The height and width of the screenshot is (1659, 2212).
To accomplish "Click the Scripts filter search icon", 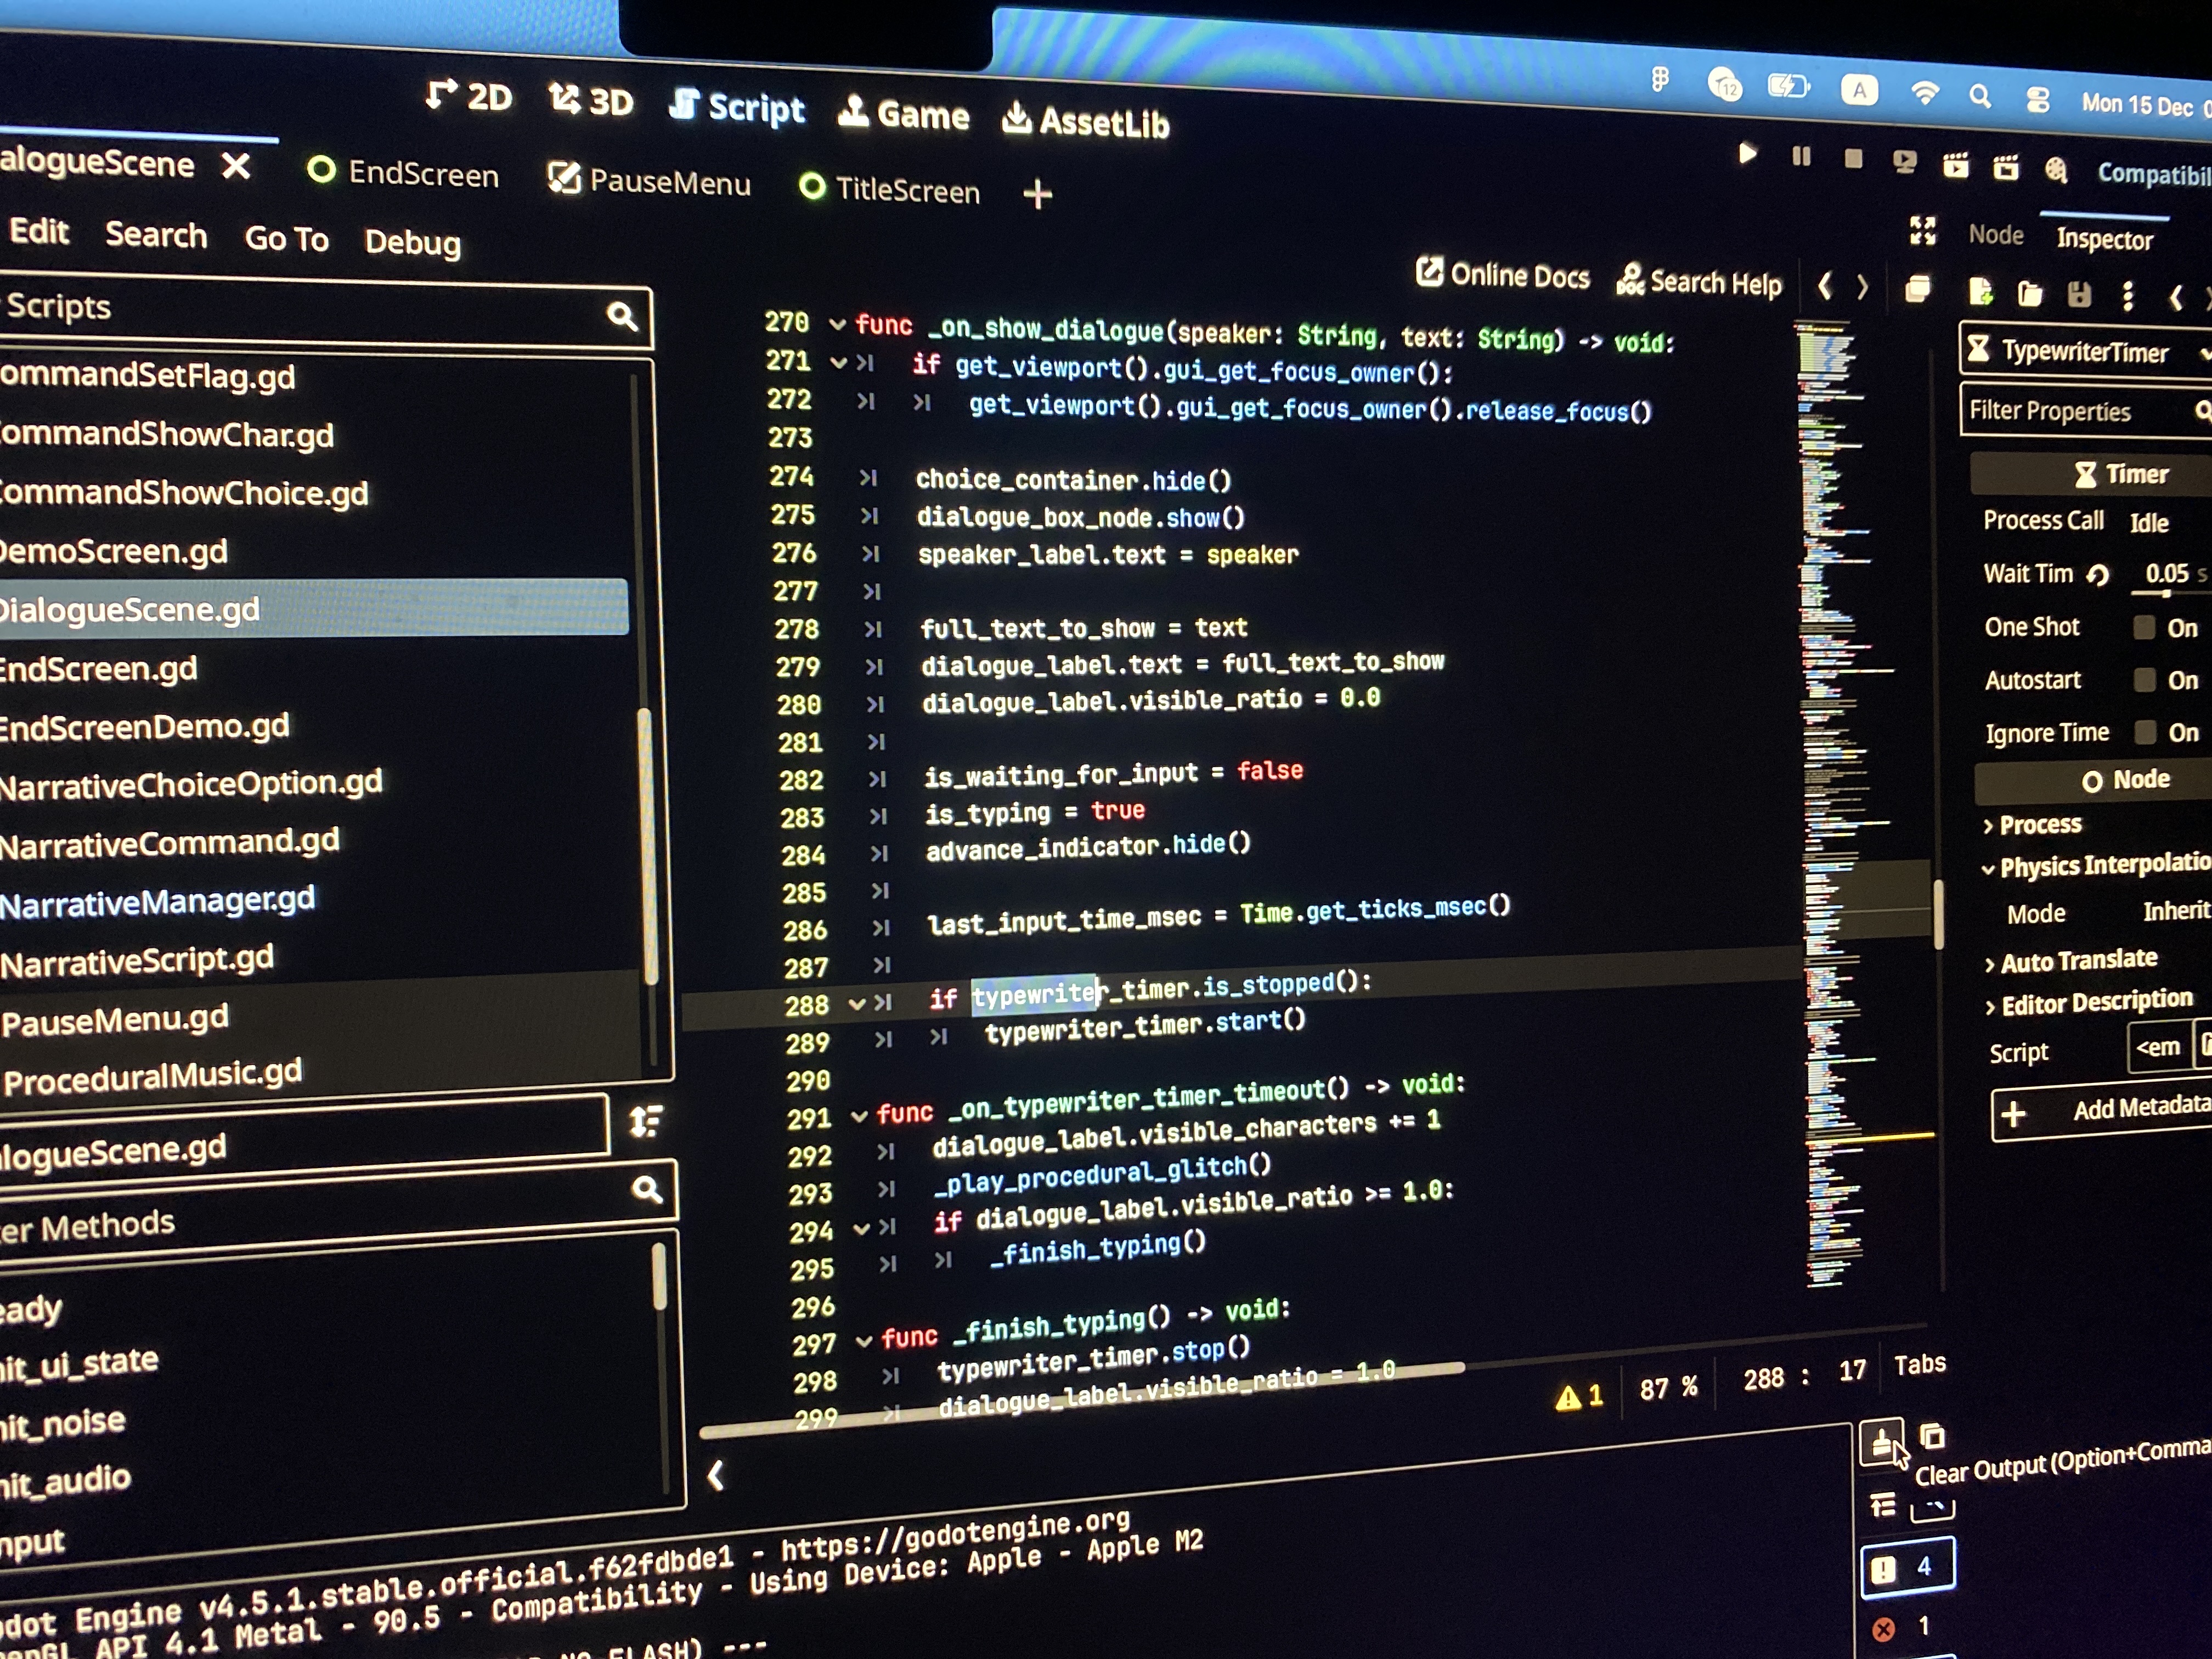I will point(622,317).
